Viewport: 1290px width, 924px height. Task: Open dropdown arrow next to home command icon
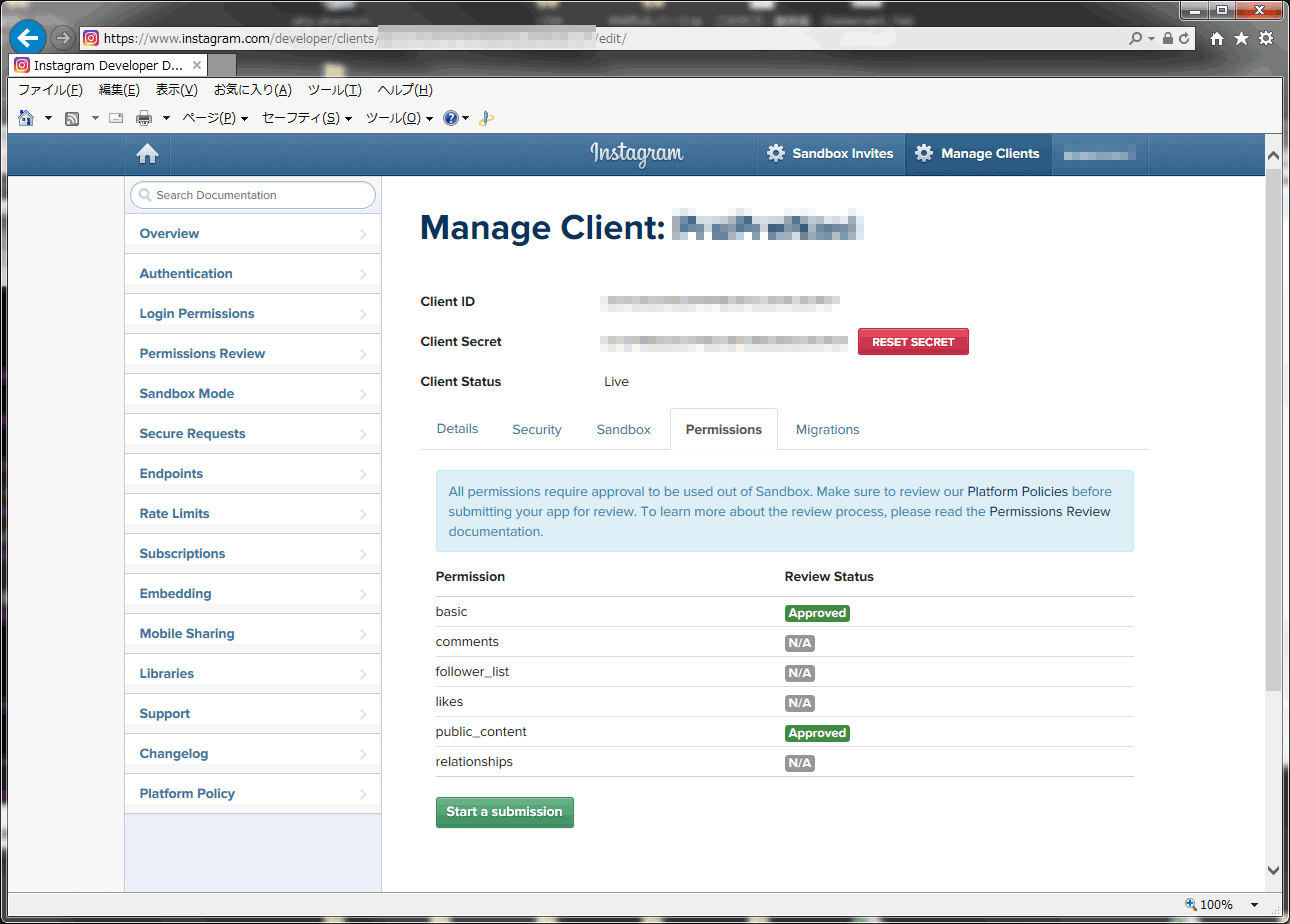coord(48,118)
